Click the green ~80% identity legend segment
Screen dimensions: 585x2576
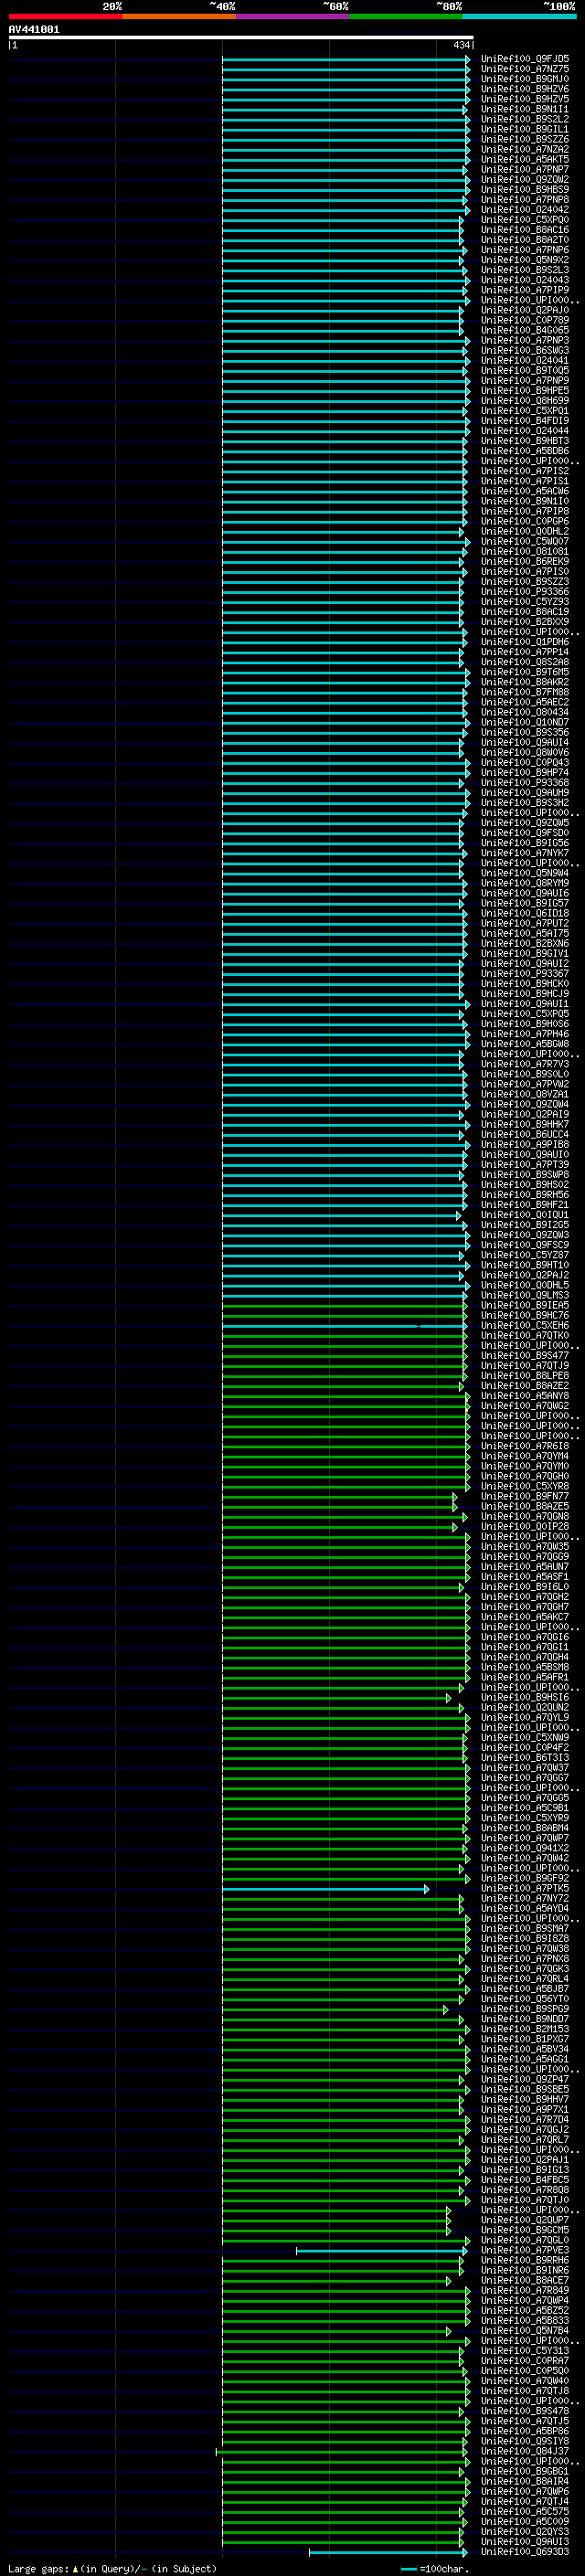[406, 16]
